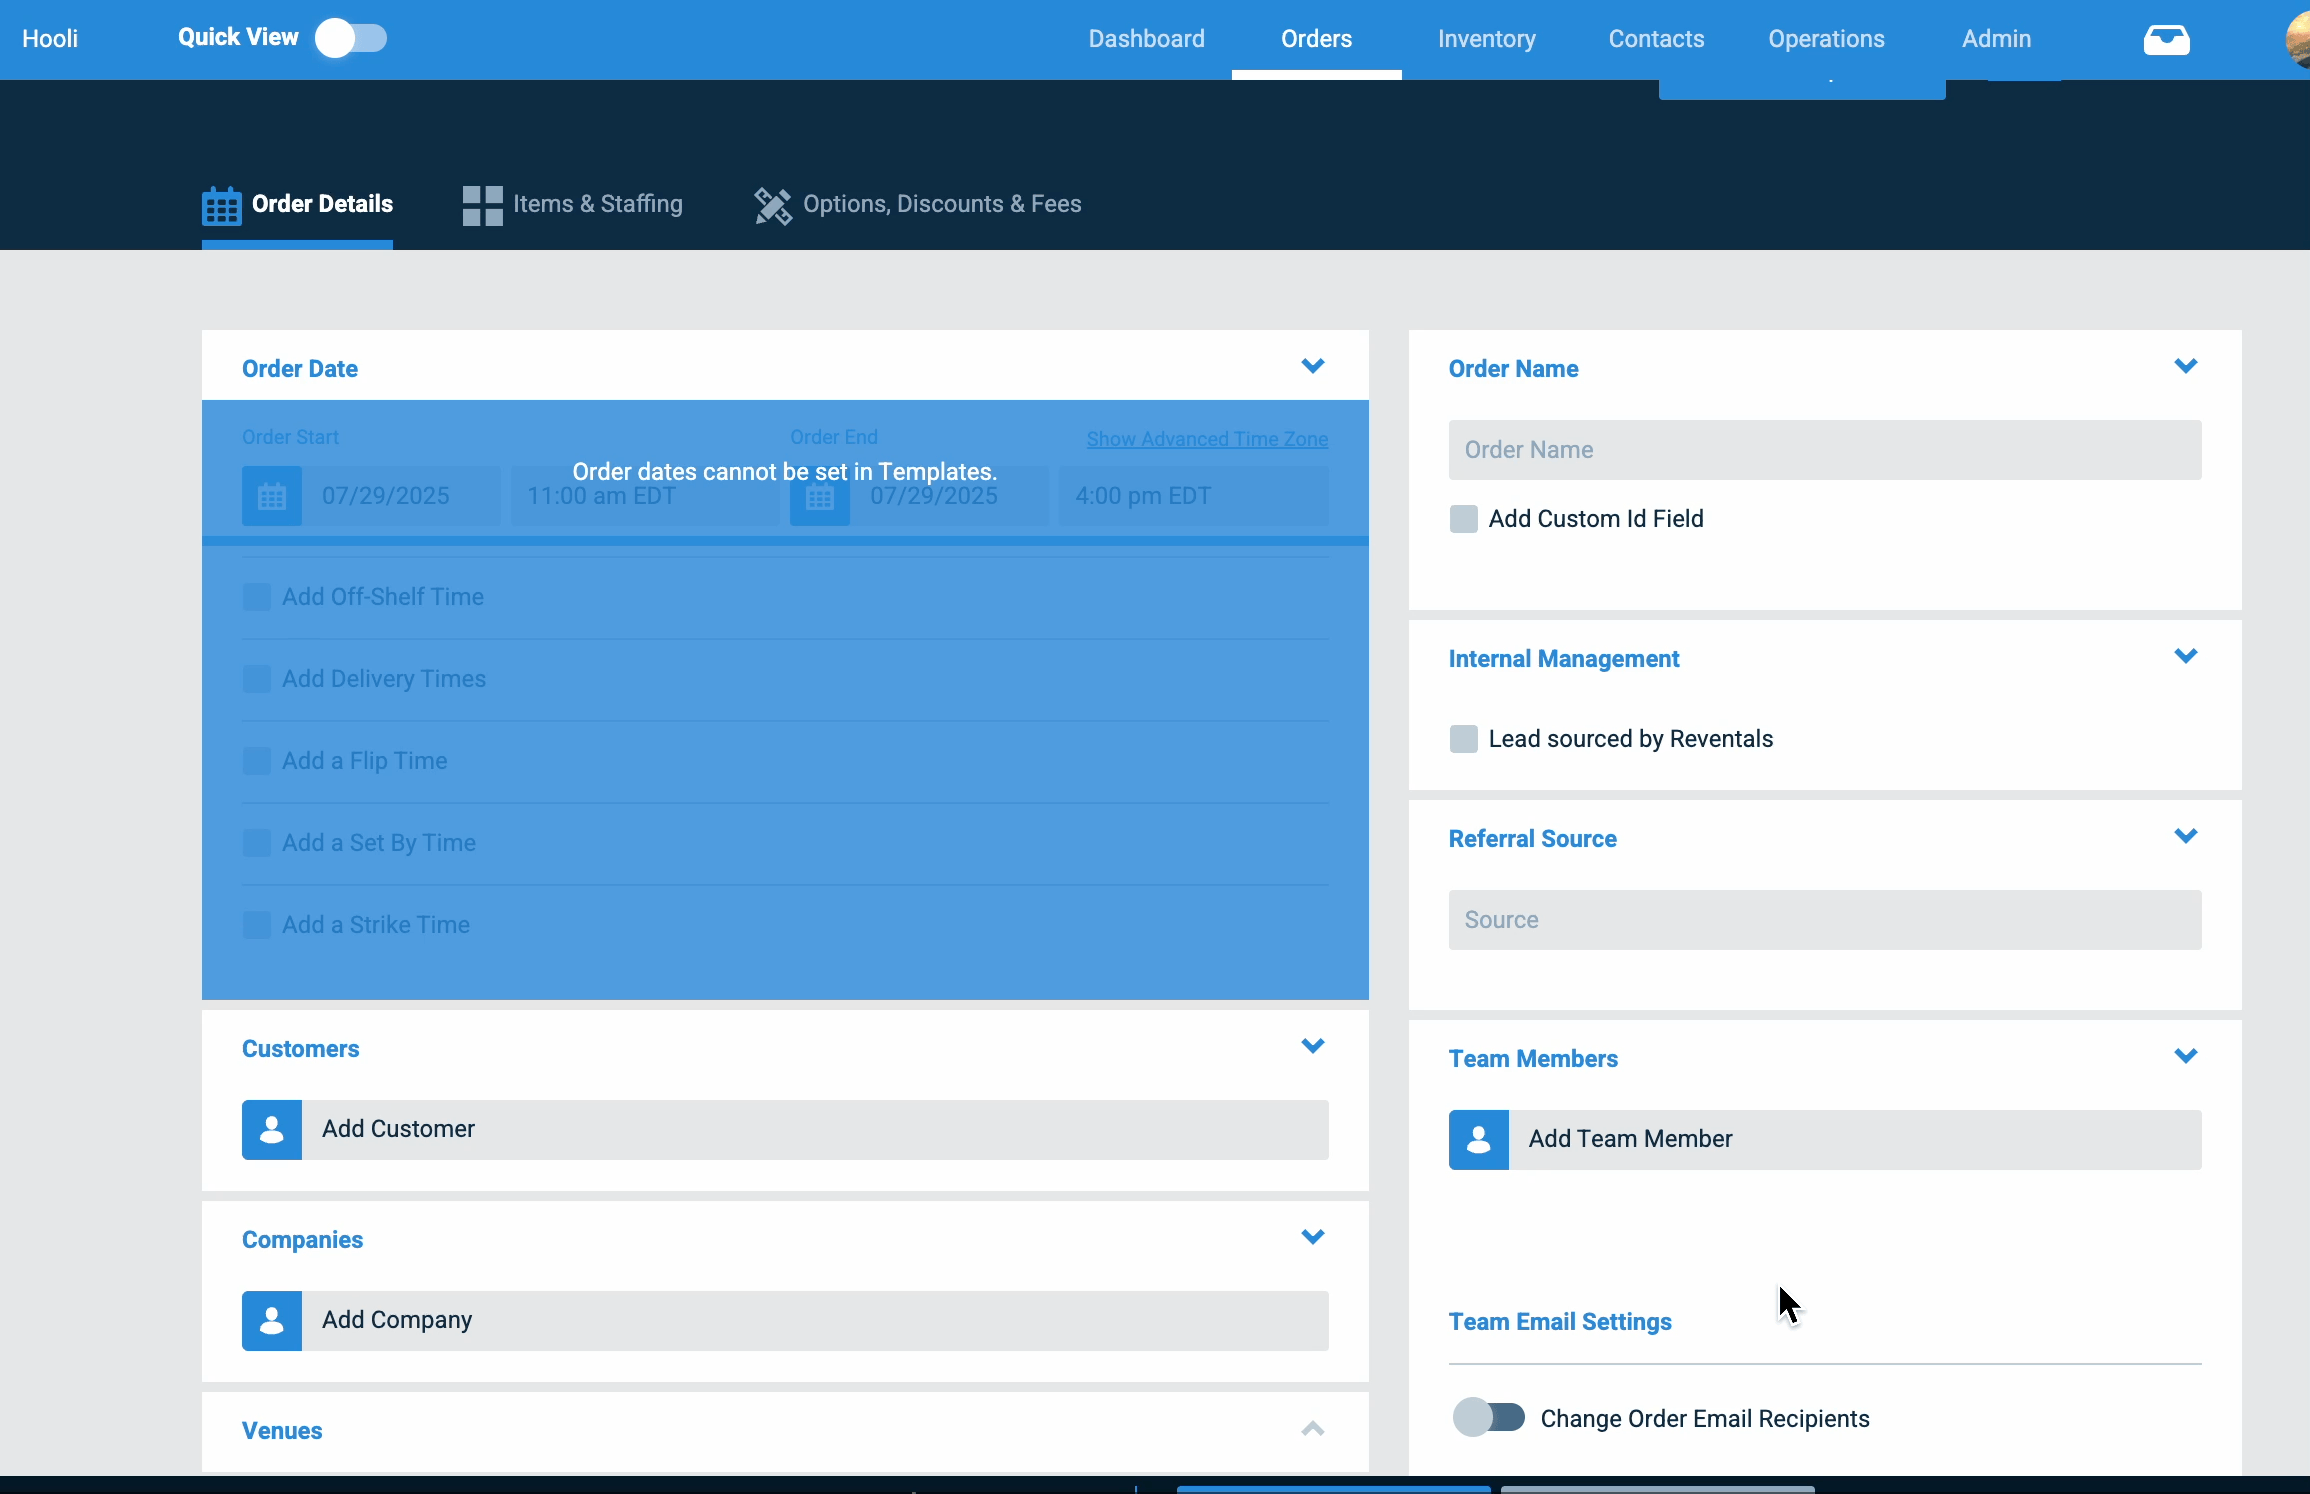Open the inbox tray icon
This screenshot has height=1494, width=2310.
click(x=2166, y=39)
